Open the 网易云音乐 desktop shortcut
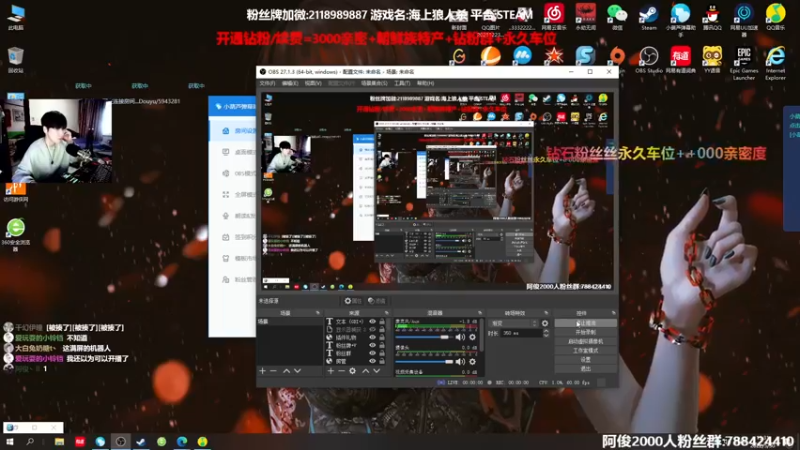This screenshot has width=800, height=450. [x=554, y=16]
